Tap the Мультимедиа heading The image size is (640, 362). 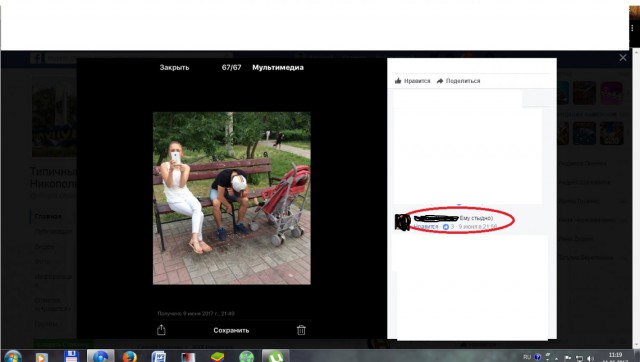tap(278, 67)
